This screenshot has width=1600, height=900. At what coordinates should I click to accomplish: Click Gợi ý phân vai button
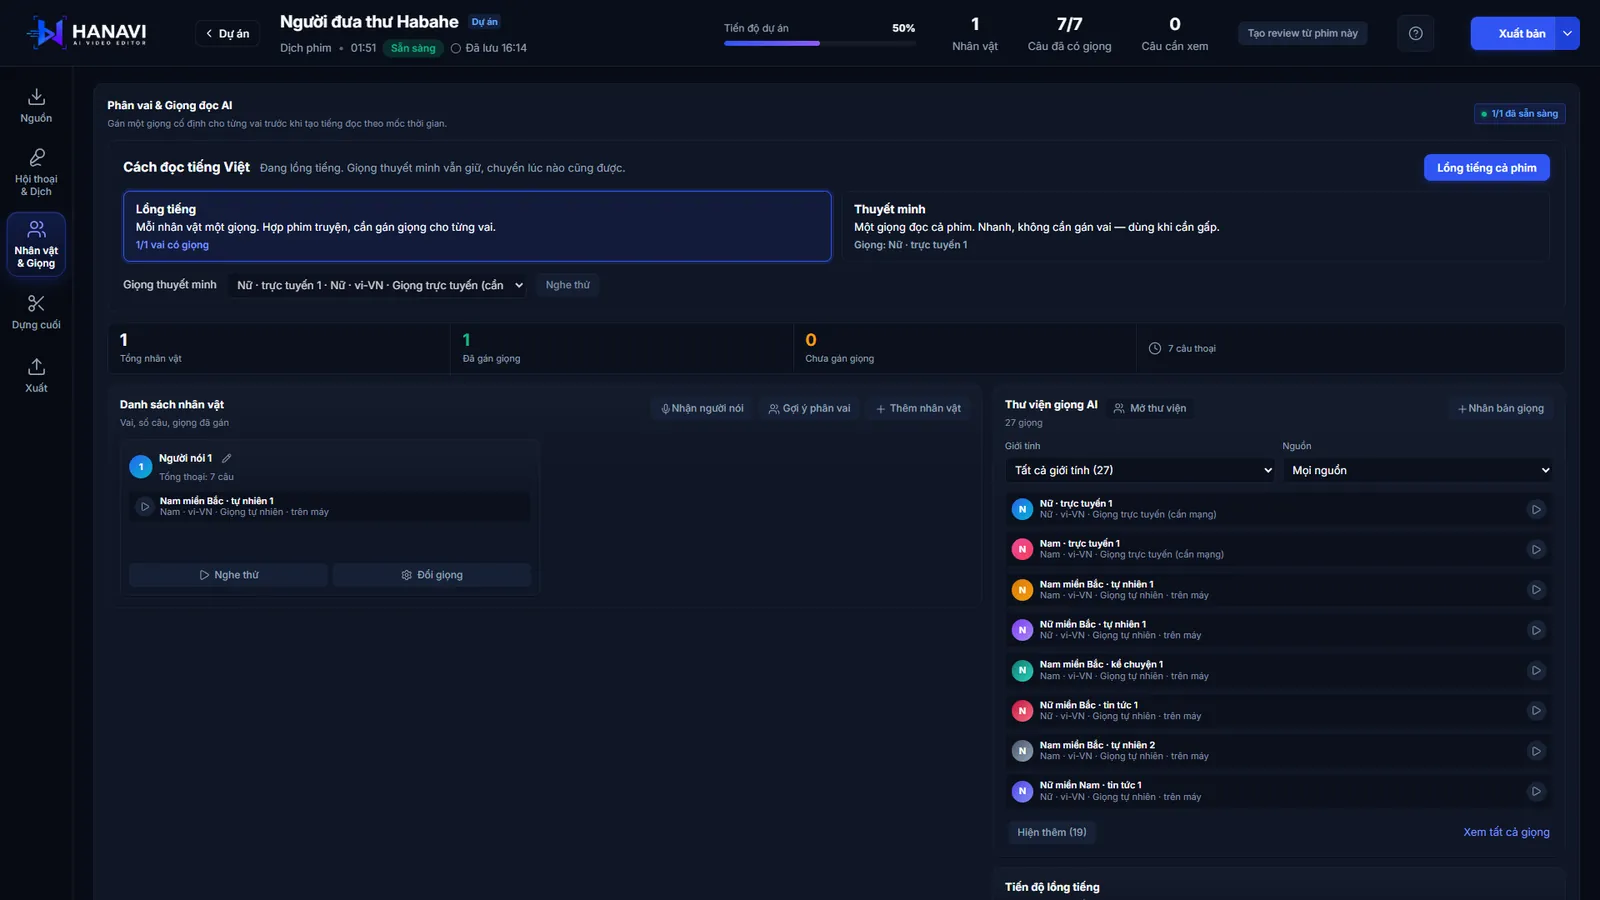(x=809, y=408)
